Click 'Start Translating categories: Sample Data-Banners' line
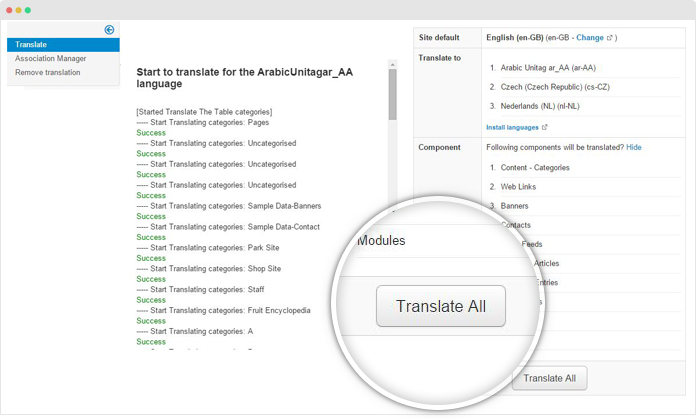The width and height of the screenshot is (696, 419). 229,206
